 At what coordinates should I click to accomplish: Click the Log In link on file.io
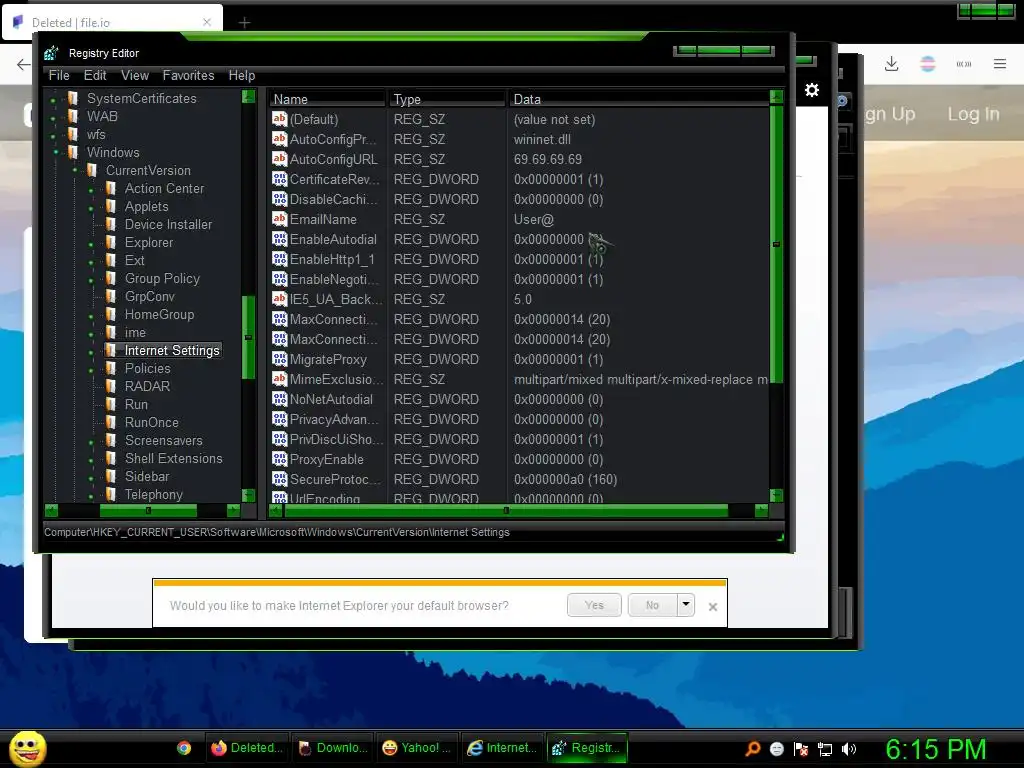click(x=973, y=114)
